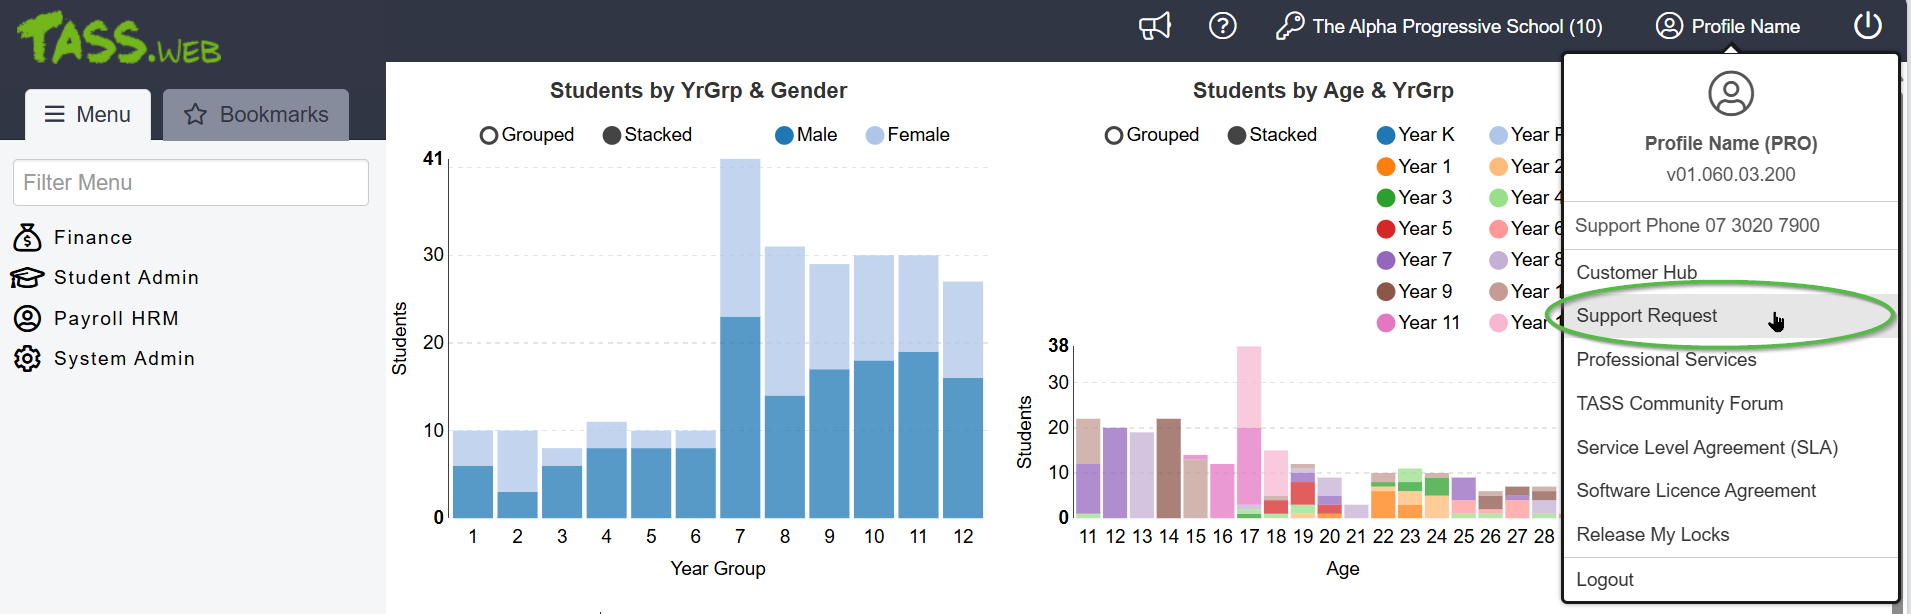Click the Filter Menu input field
The width and height of the screenshot is (1911, 614).
pyautogui.click(x=191, y=183)
